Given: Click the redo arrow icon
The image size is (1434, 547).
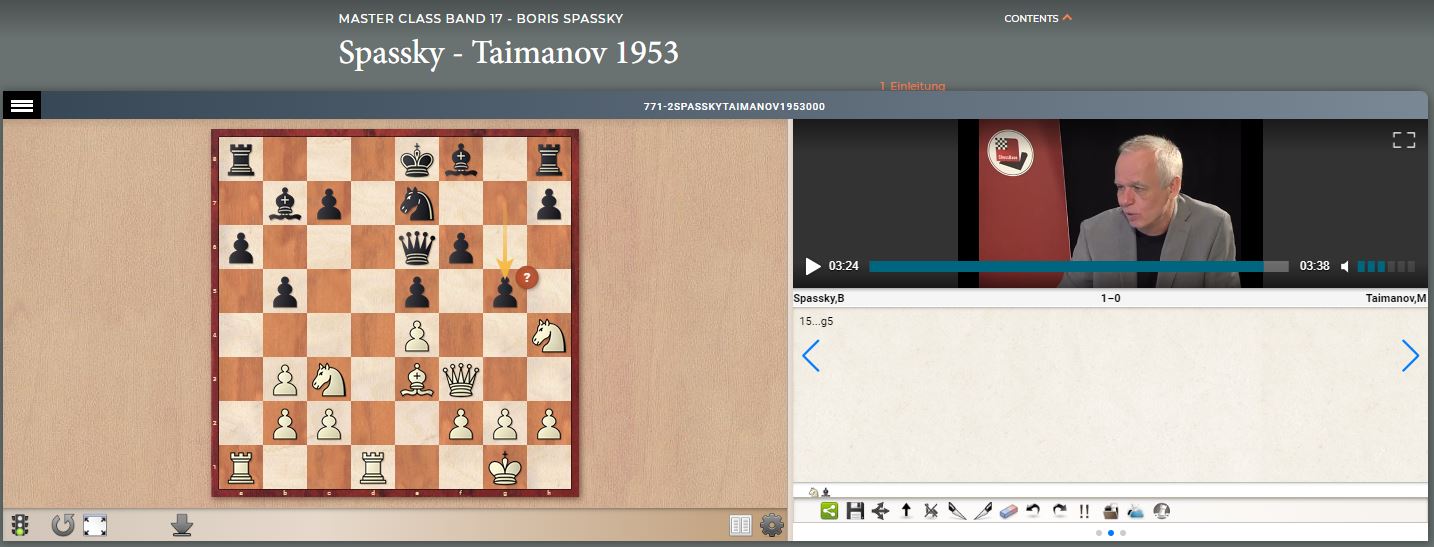Looking at the screenshot, I should [1059, 511].
